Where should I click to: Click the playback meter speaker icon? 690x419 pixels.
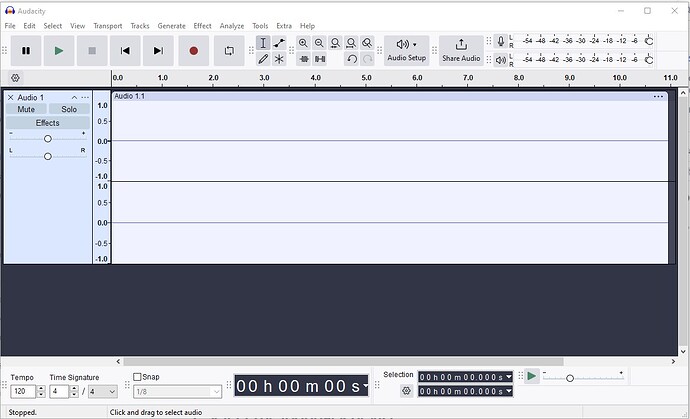(501, 60)
